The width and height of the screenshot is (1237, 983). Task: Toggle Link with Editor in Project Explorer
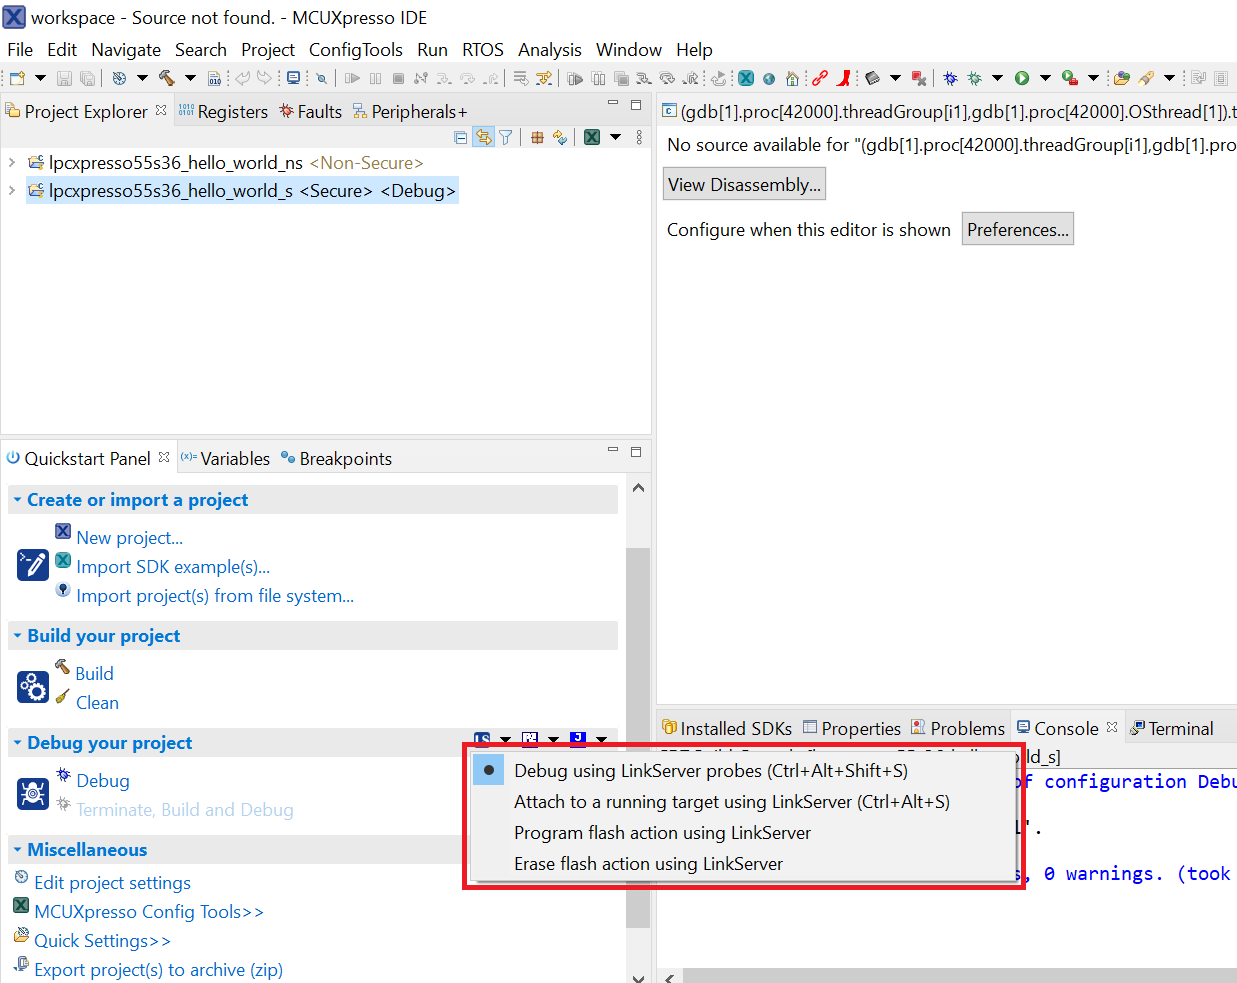coord(483,137)
